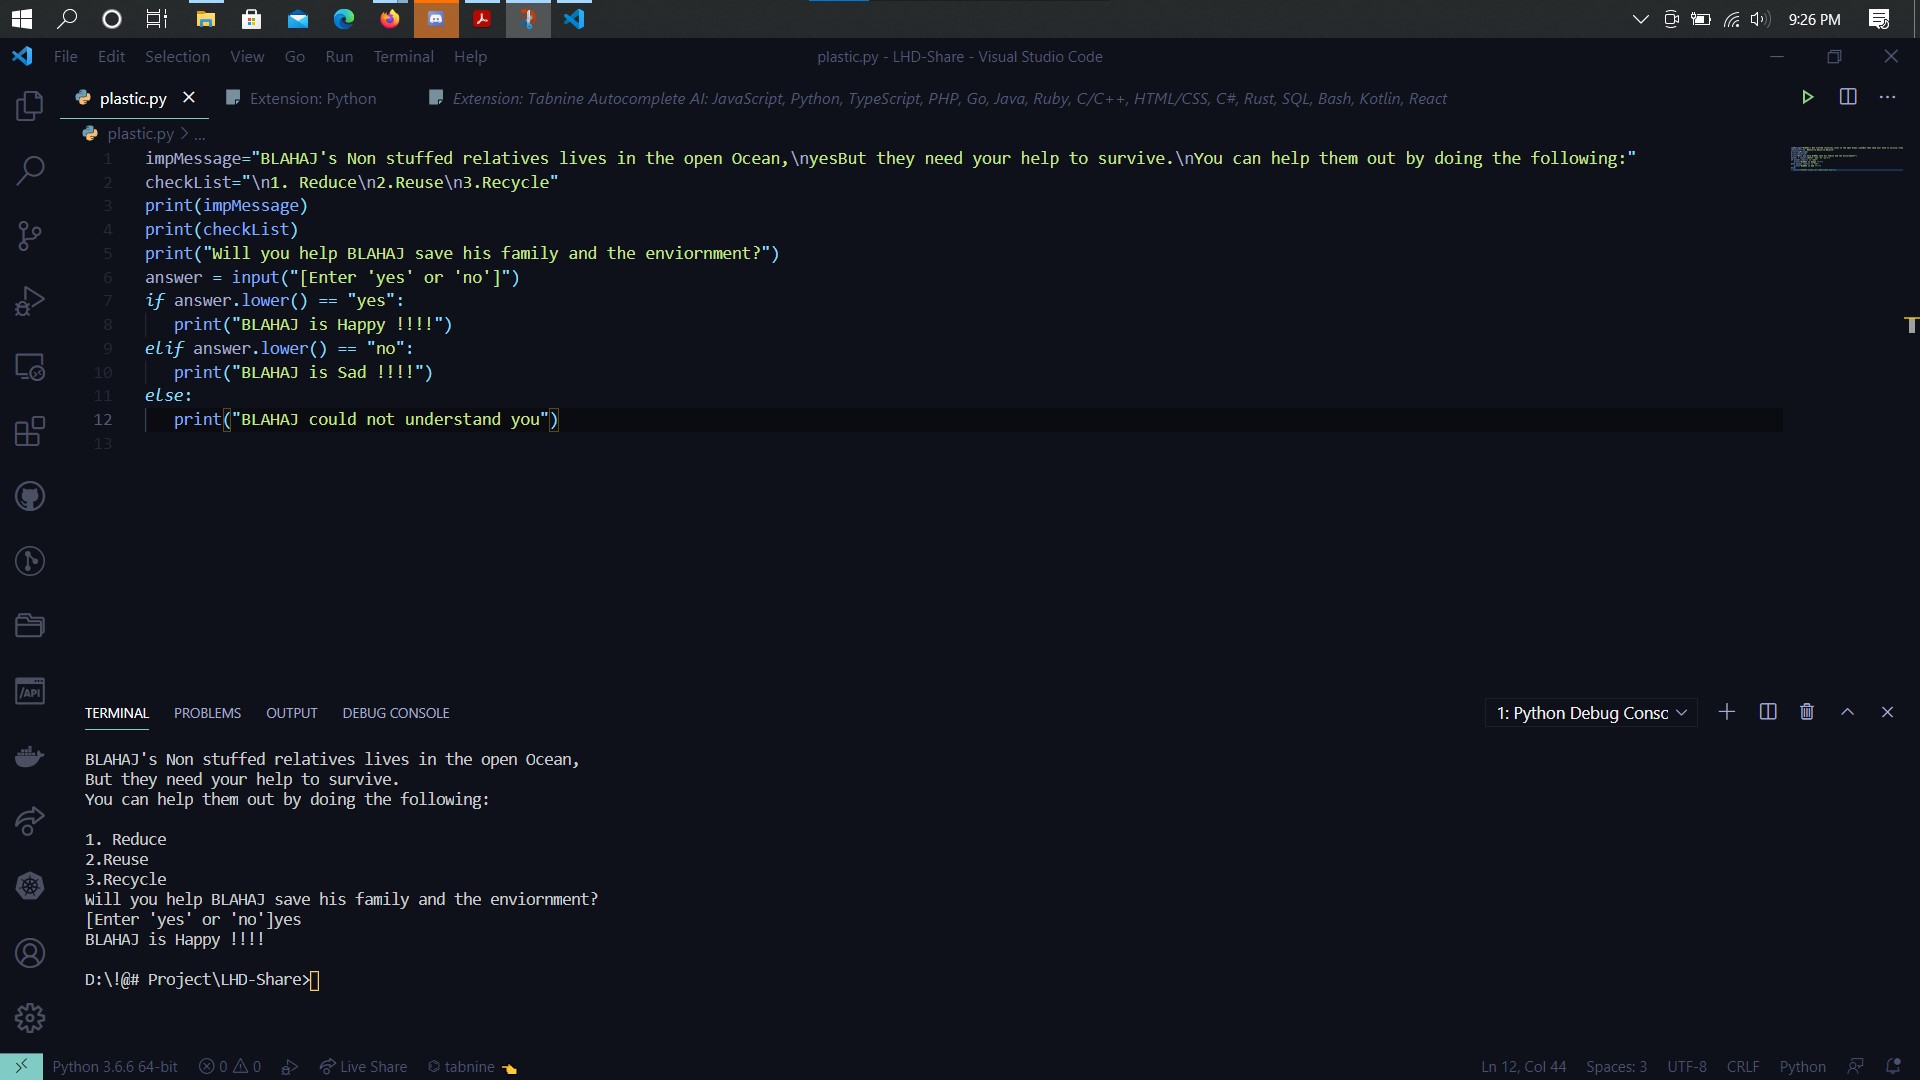Split the editor to the right
This screenshot has width=1920, height=1080.
point(1847,97)
